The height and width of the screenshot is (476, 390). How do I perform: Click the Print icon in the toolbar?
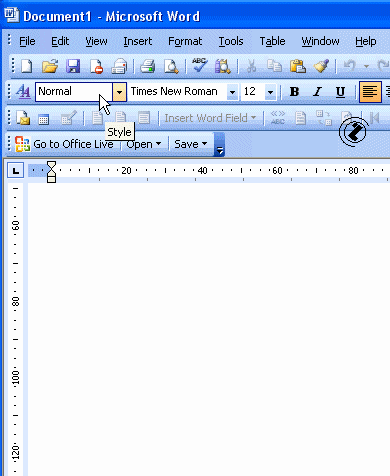pyautogui.click(x=147, y=66)
